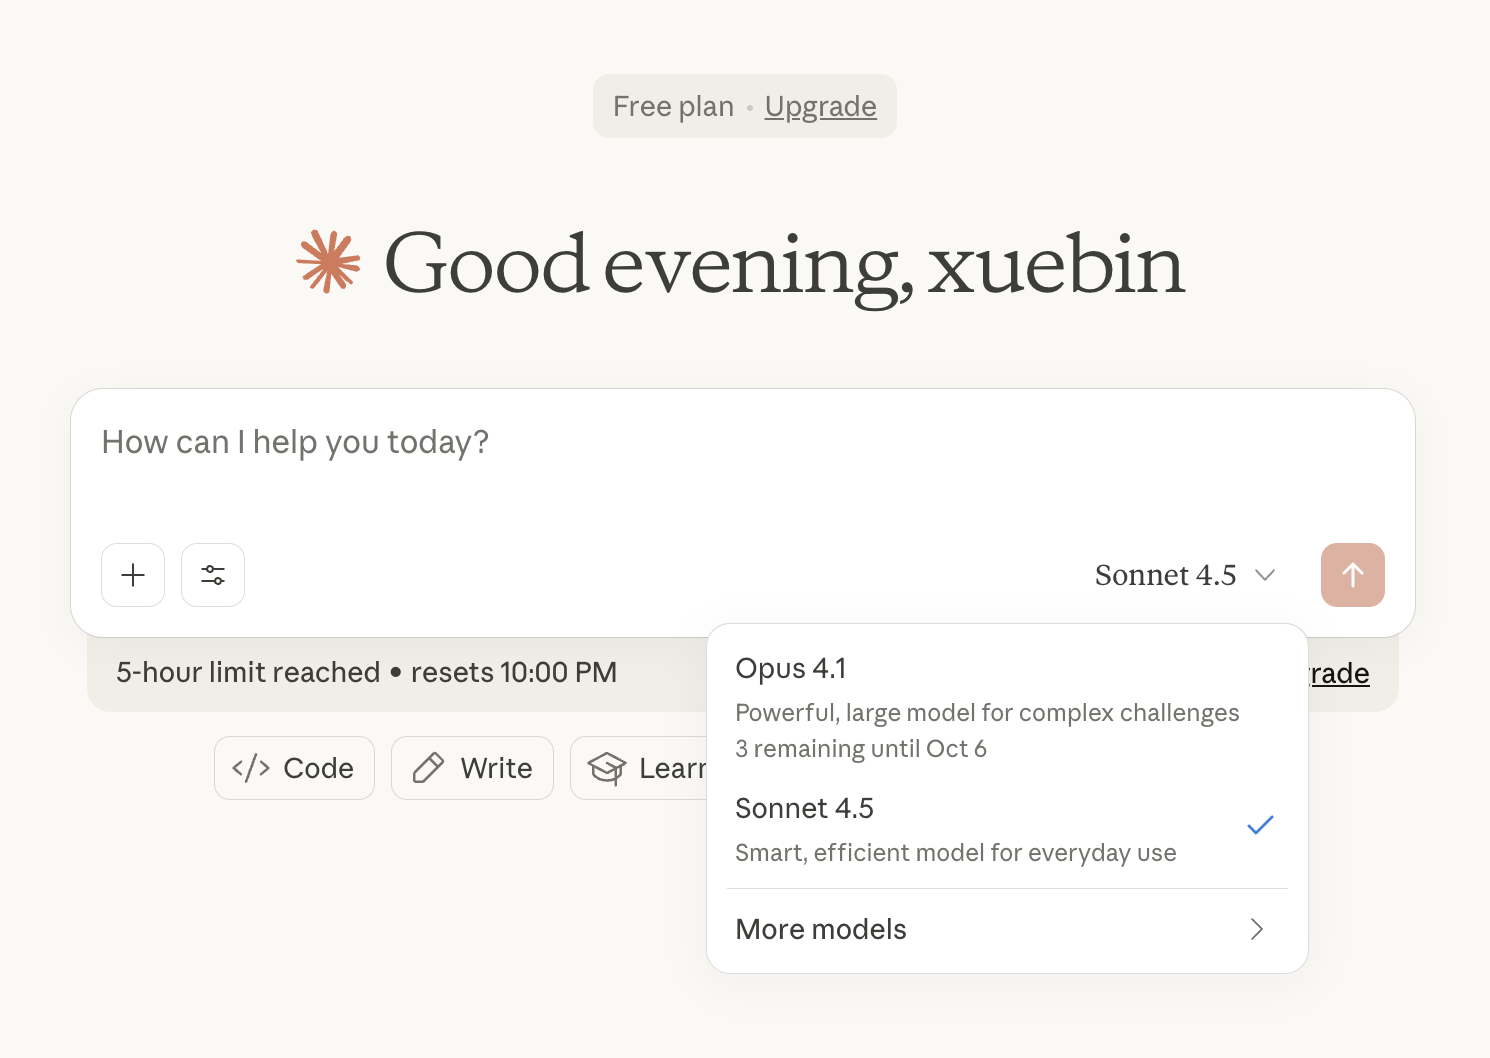Click the Code suggestion button
1490x1058 pixels.
[294, 768]
